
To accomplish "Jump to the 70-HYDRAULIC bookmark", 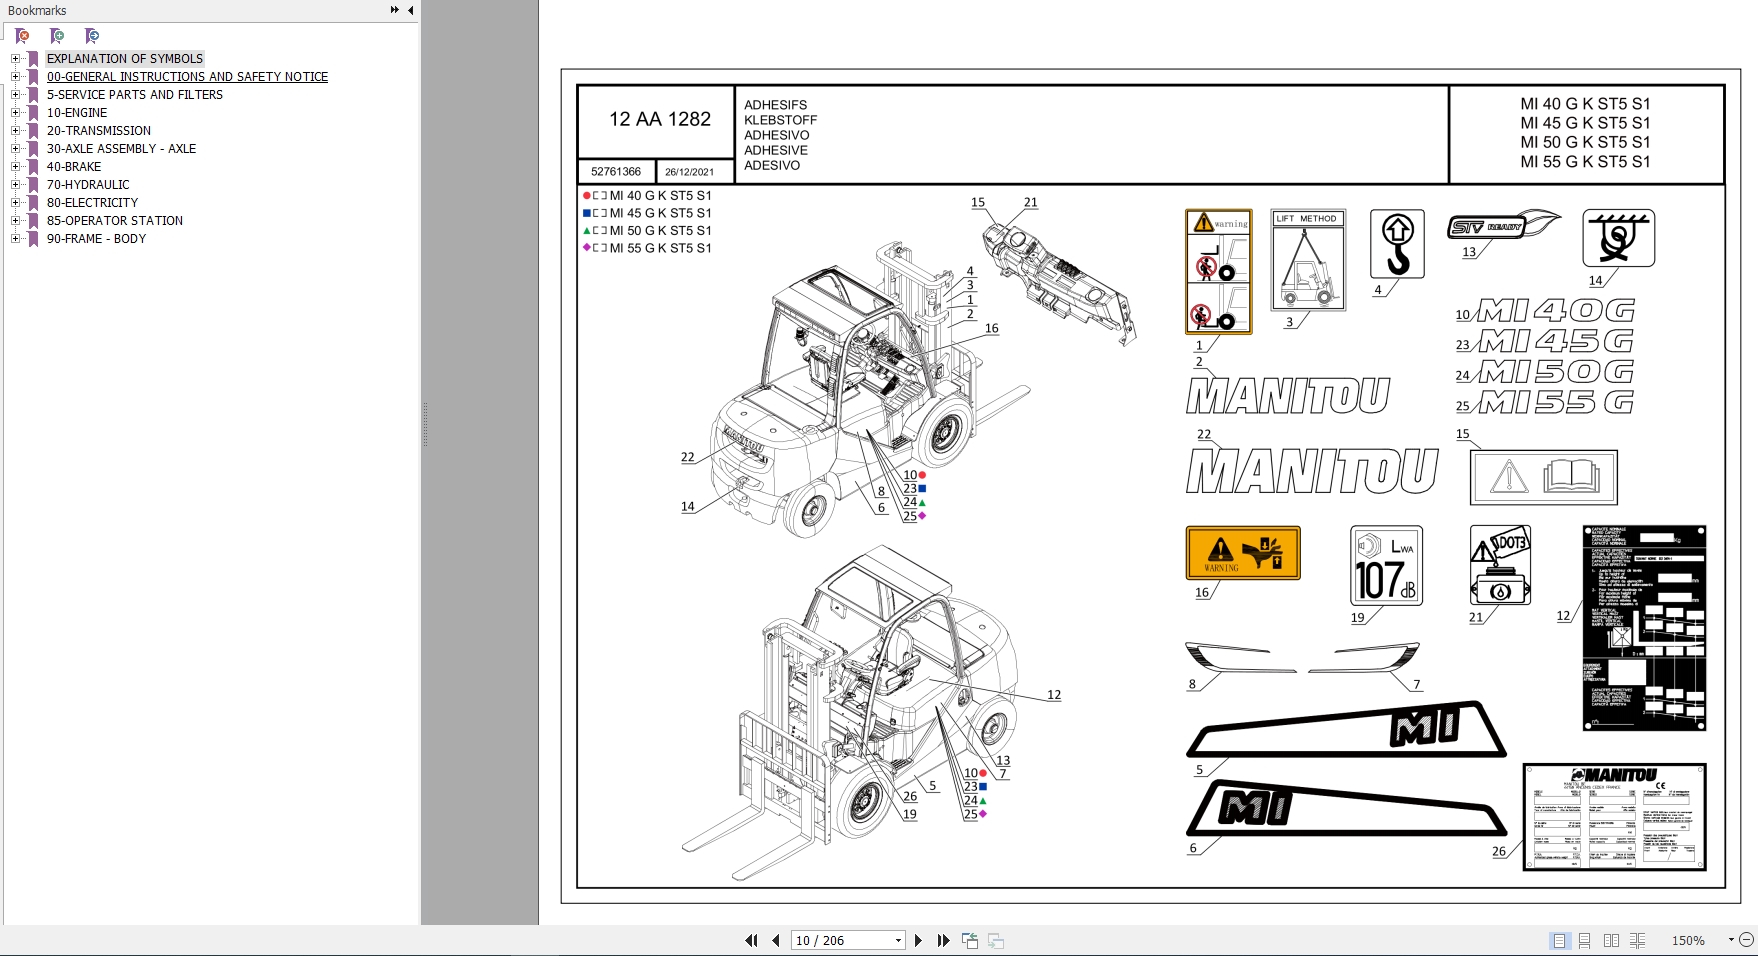I will pyautogui.click(x=88, y=185).
